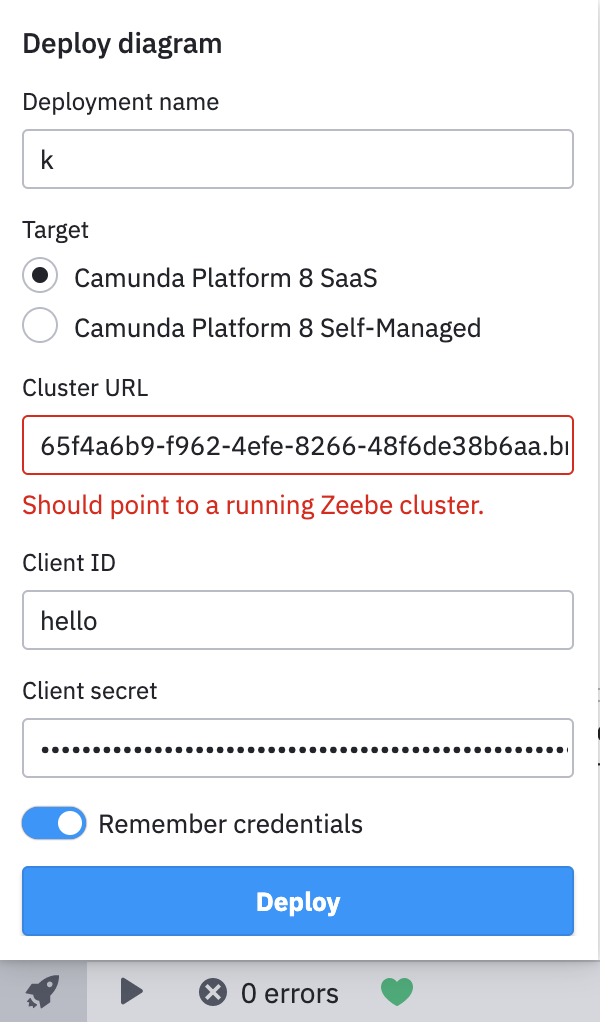
Task: Click the green heart feedback icon
Action: tap(397, 991)
